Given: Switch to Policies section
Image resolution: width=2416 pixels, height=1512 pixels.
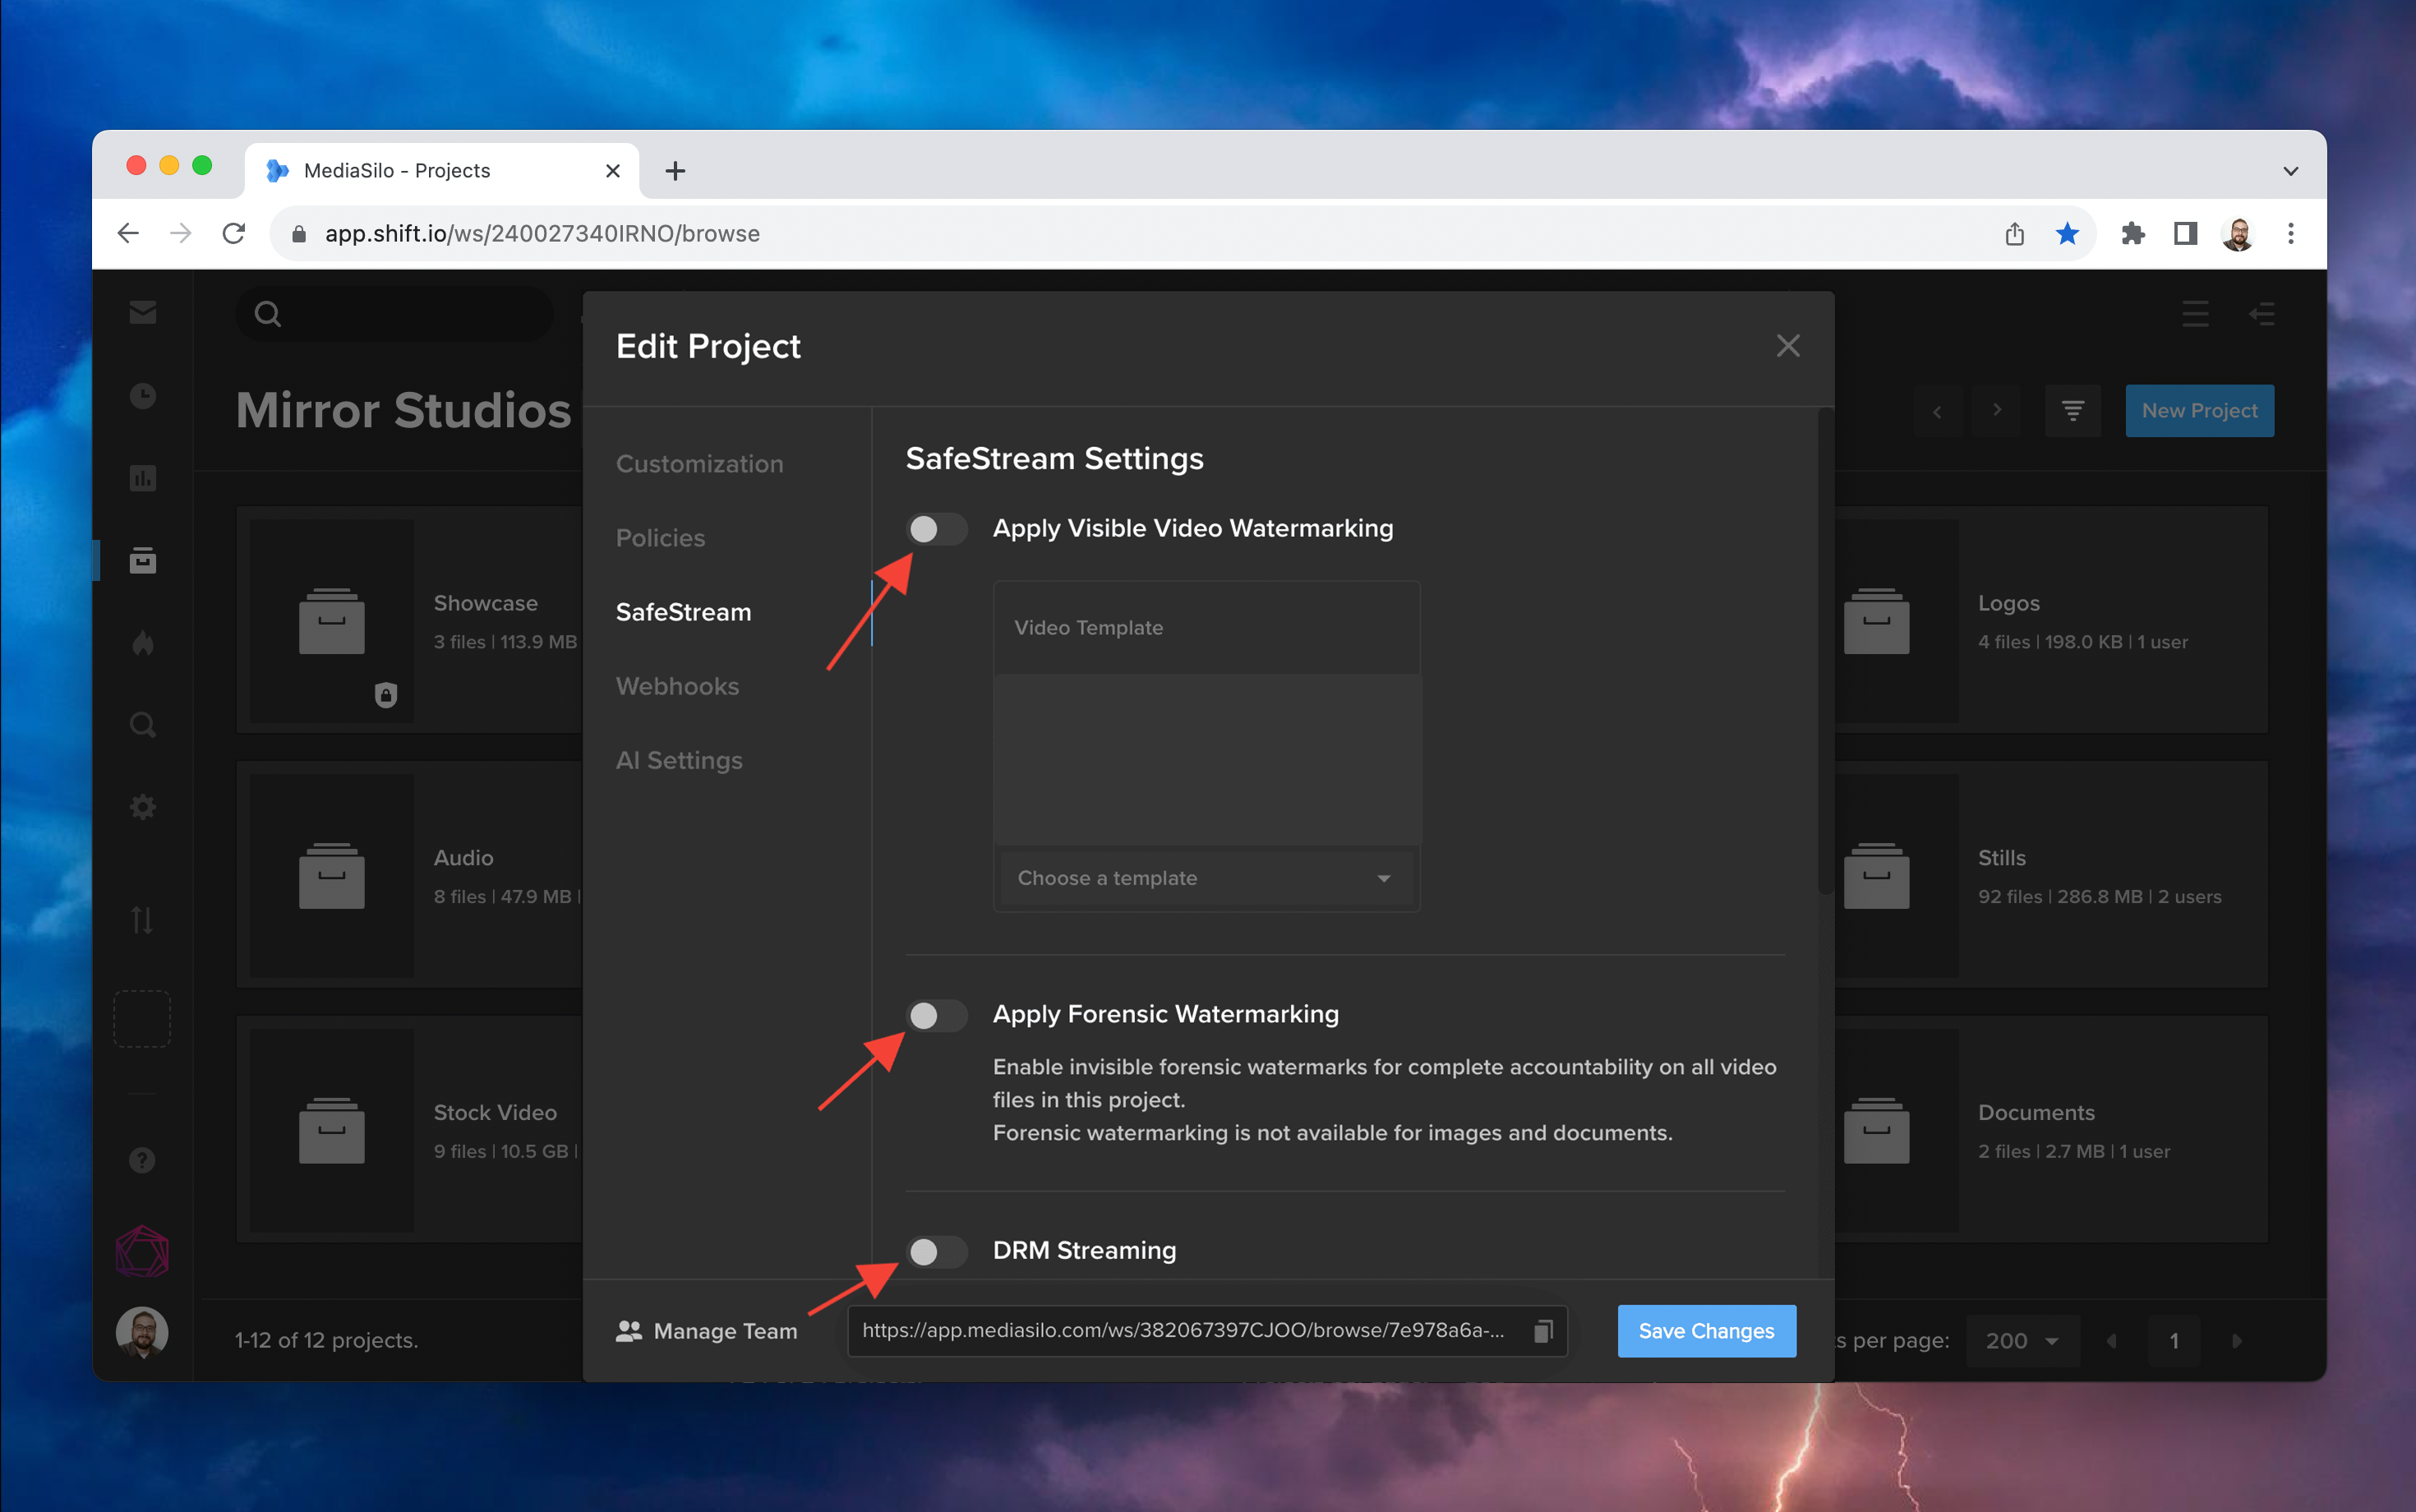Looking at the screenshot, I should pos(660,538).
